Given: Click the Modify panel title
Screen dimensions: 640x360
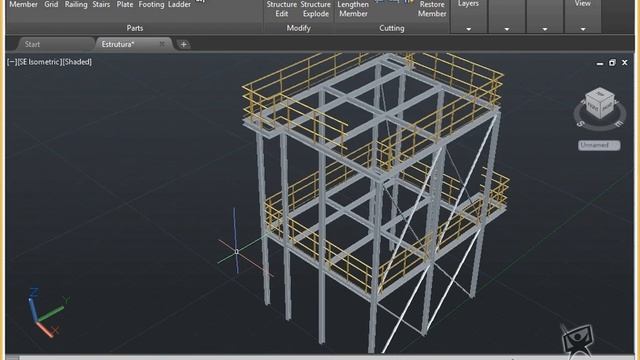Looking at the screenshot, I should pos(298,28).
